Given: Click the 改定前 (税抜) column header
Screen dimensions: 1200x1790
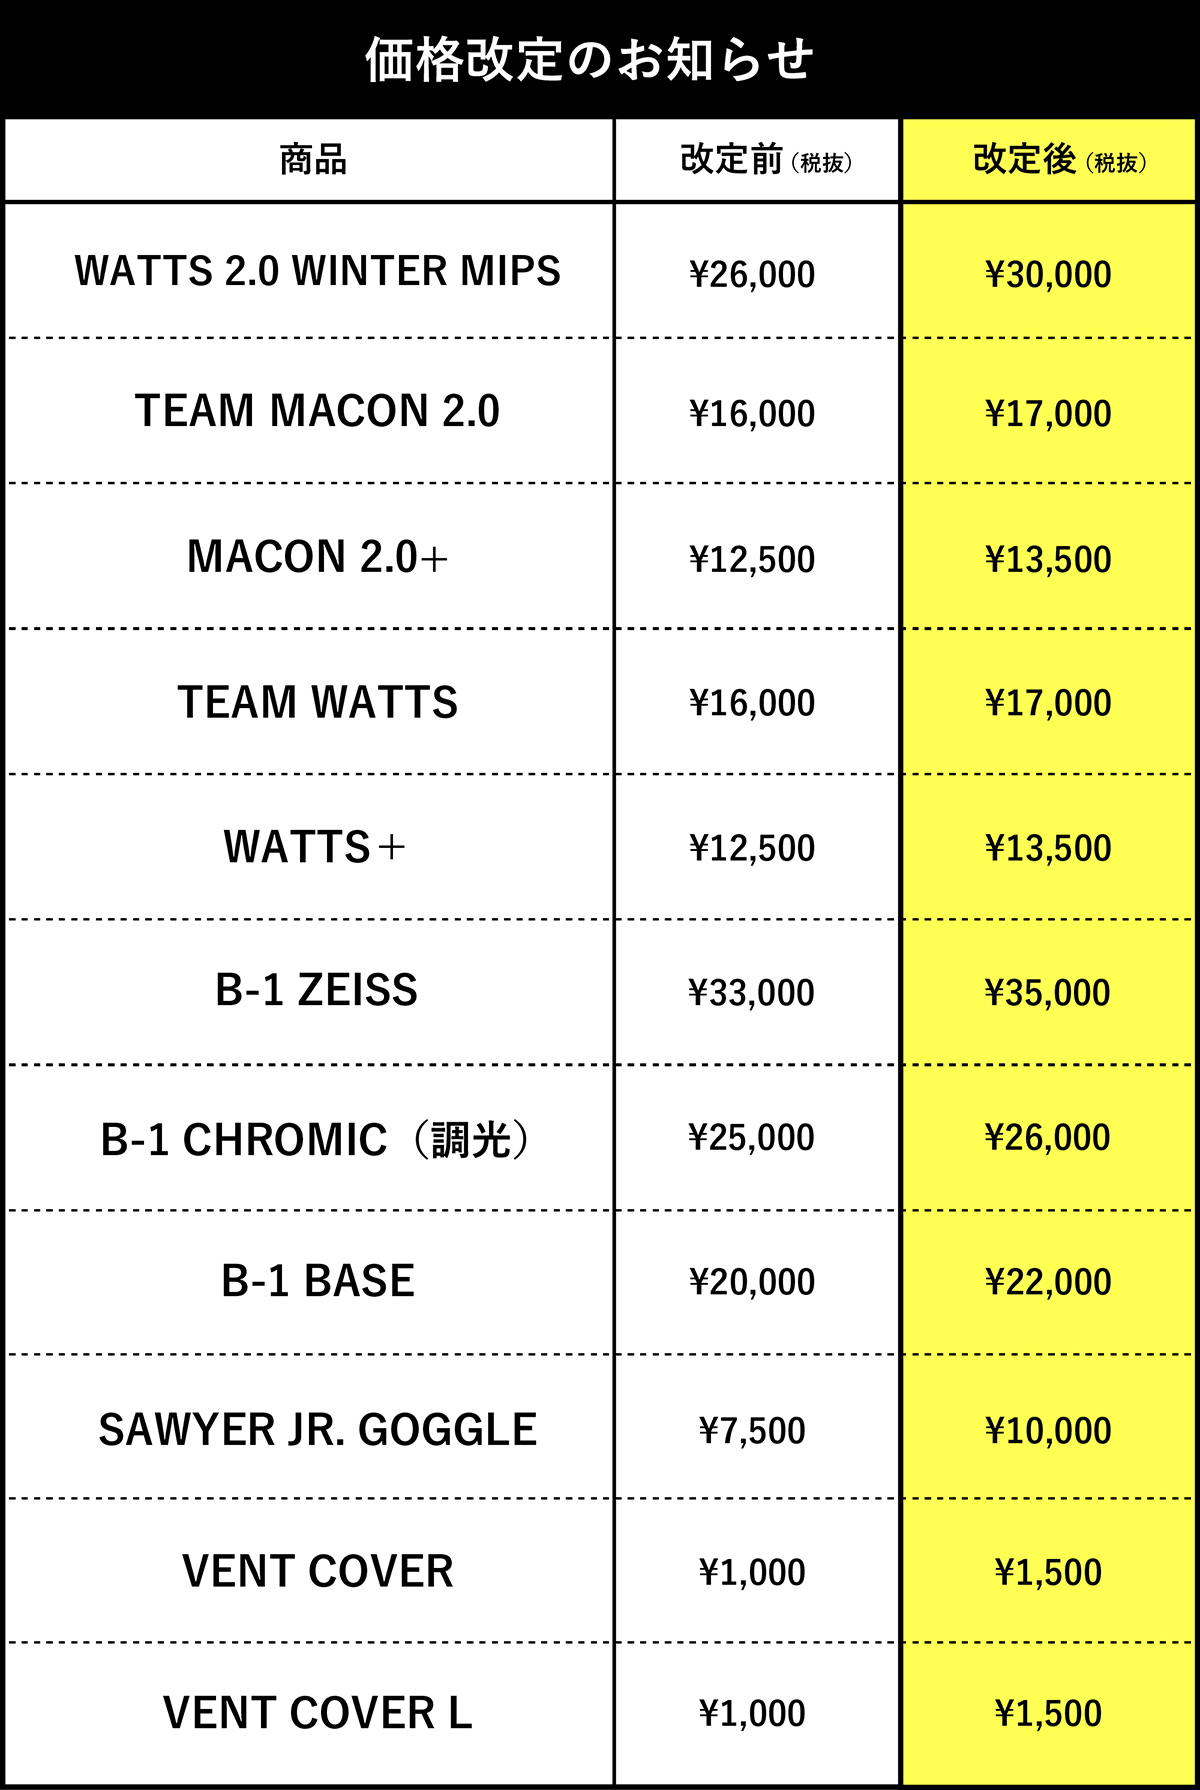Looking at the screenshot, I should click(x=766, y=160).
